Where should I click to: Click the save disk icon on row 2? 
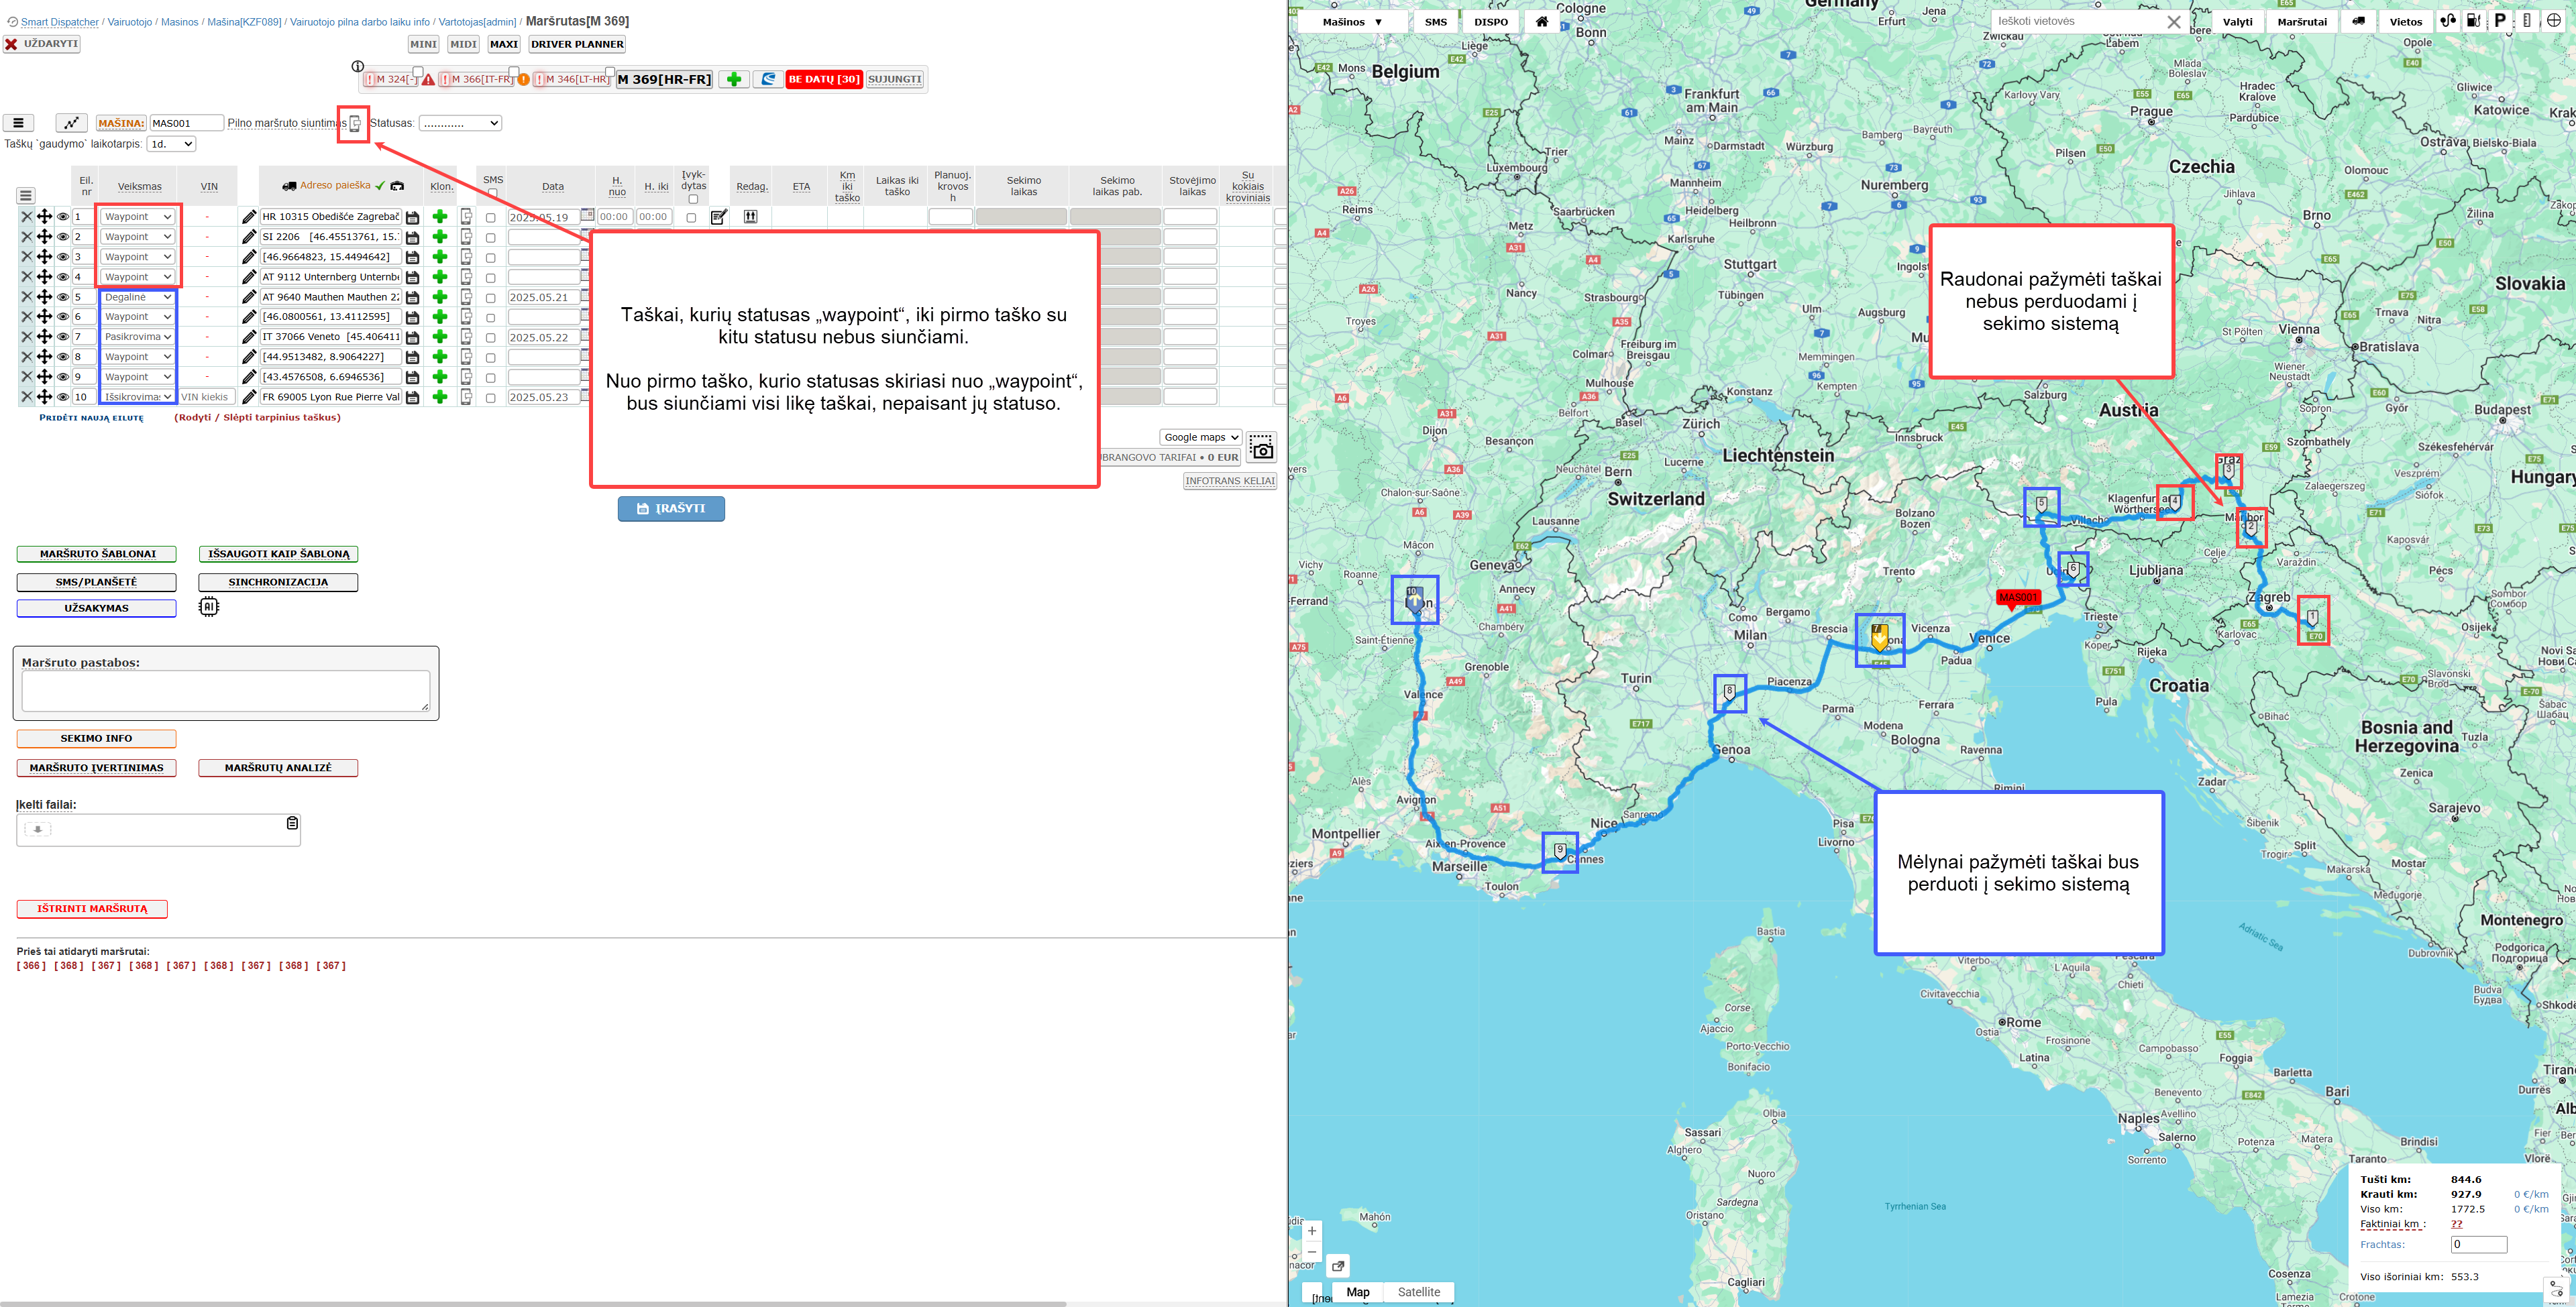412,237
